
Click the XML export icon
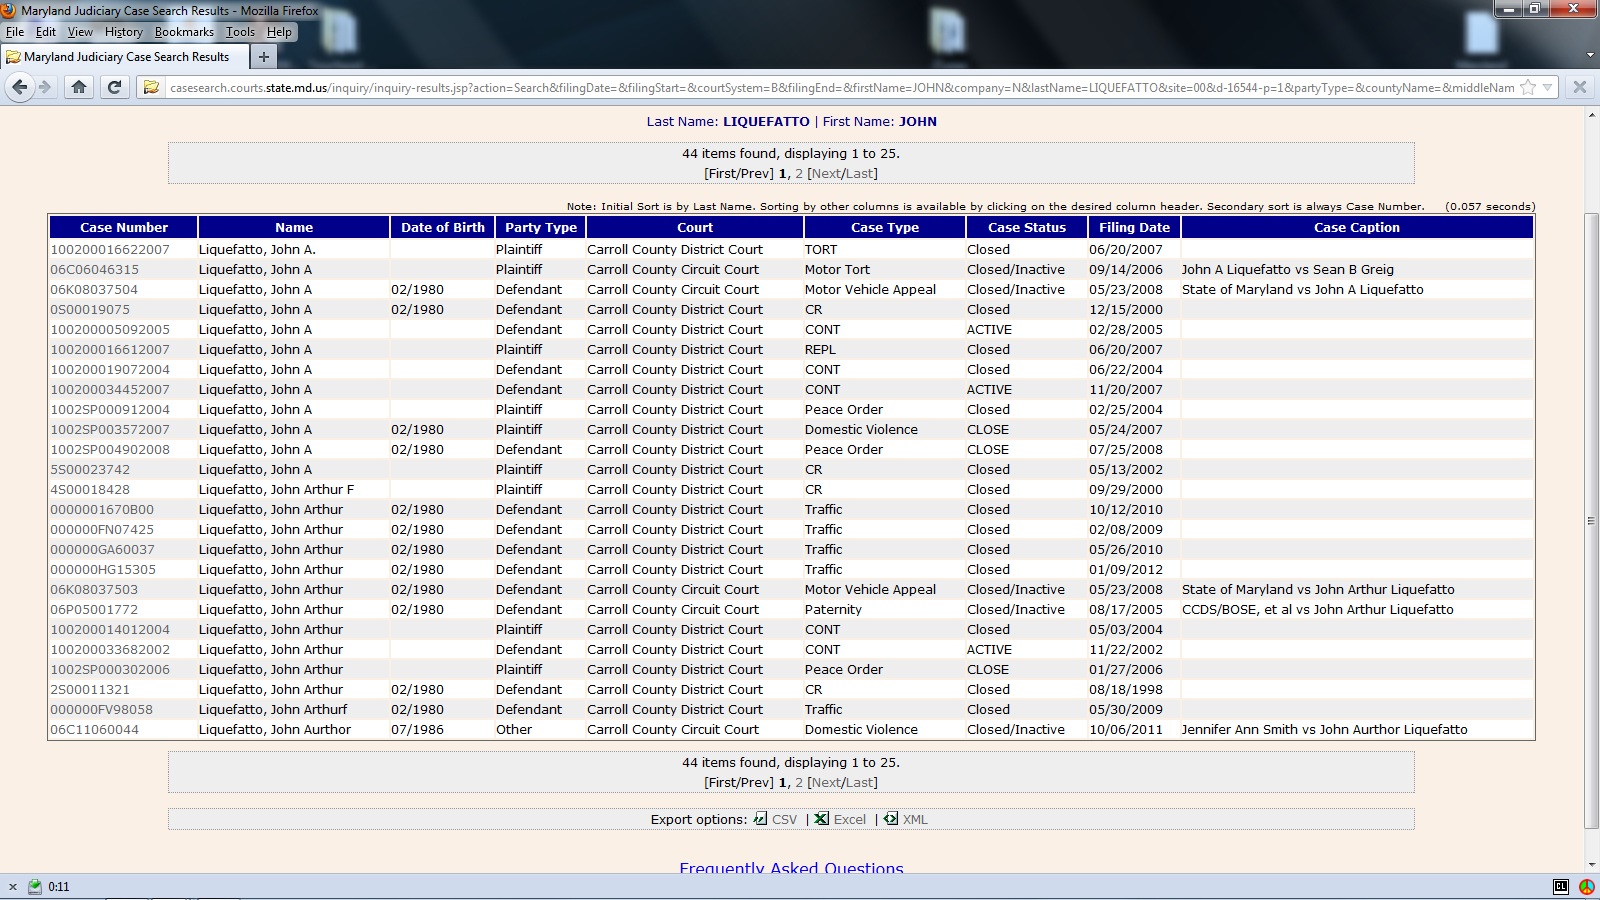(891, 818)
